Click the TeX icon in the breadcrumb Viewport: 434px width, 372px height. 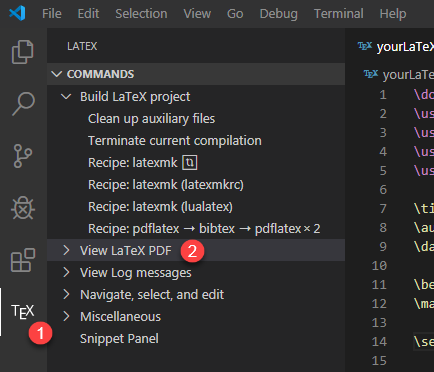pyautogui.click(x=371, y=74)
